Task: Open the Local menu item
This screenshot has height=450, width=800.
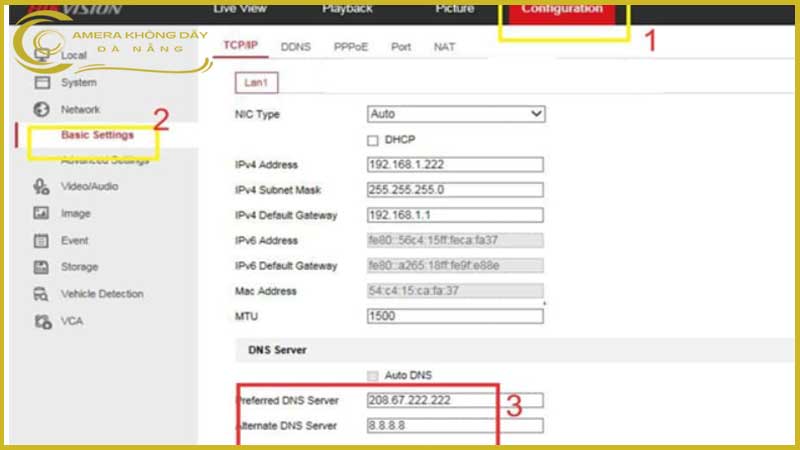Action: click(x=74, y=56)
